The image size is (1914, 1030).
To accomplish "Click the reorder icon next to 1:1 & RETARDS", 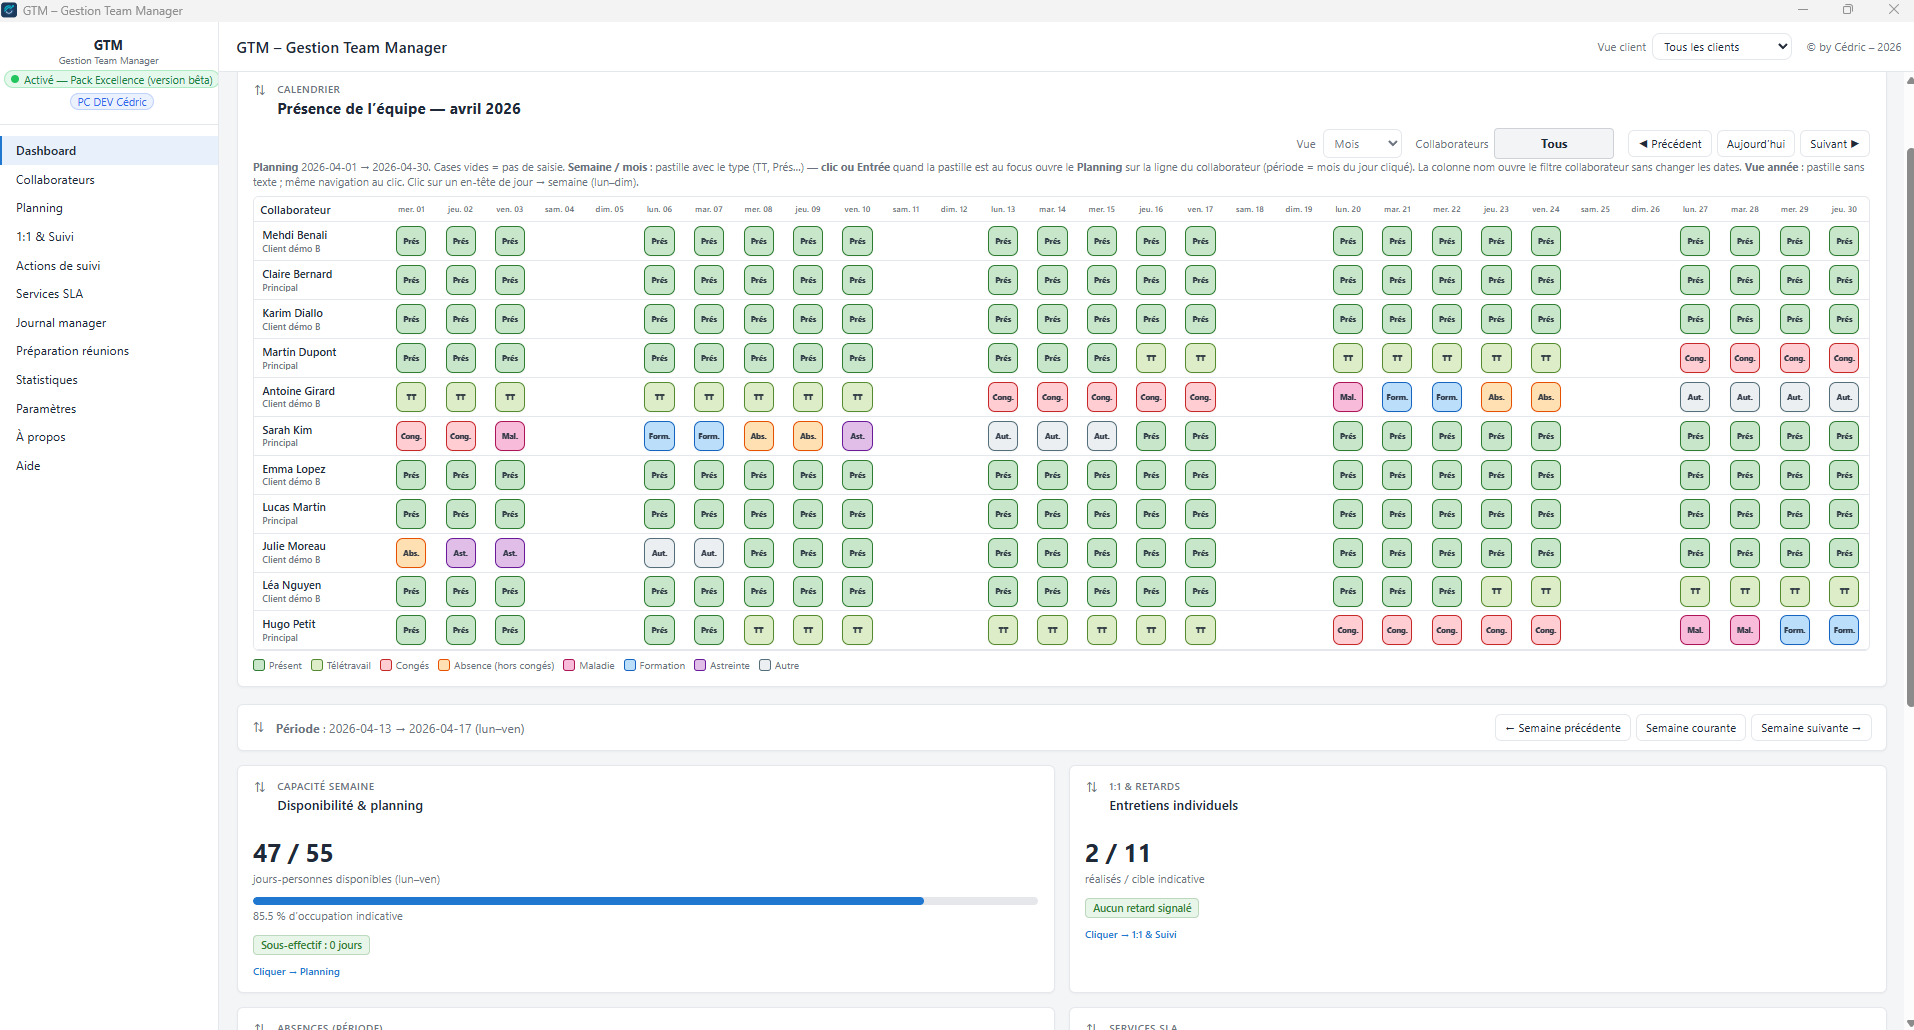I will point(1092,787).
